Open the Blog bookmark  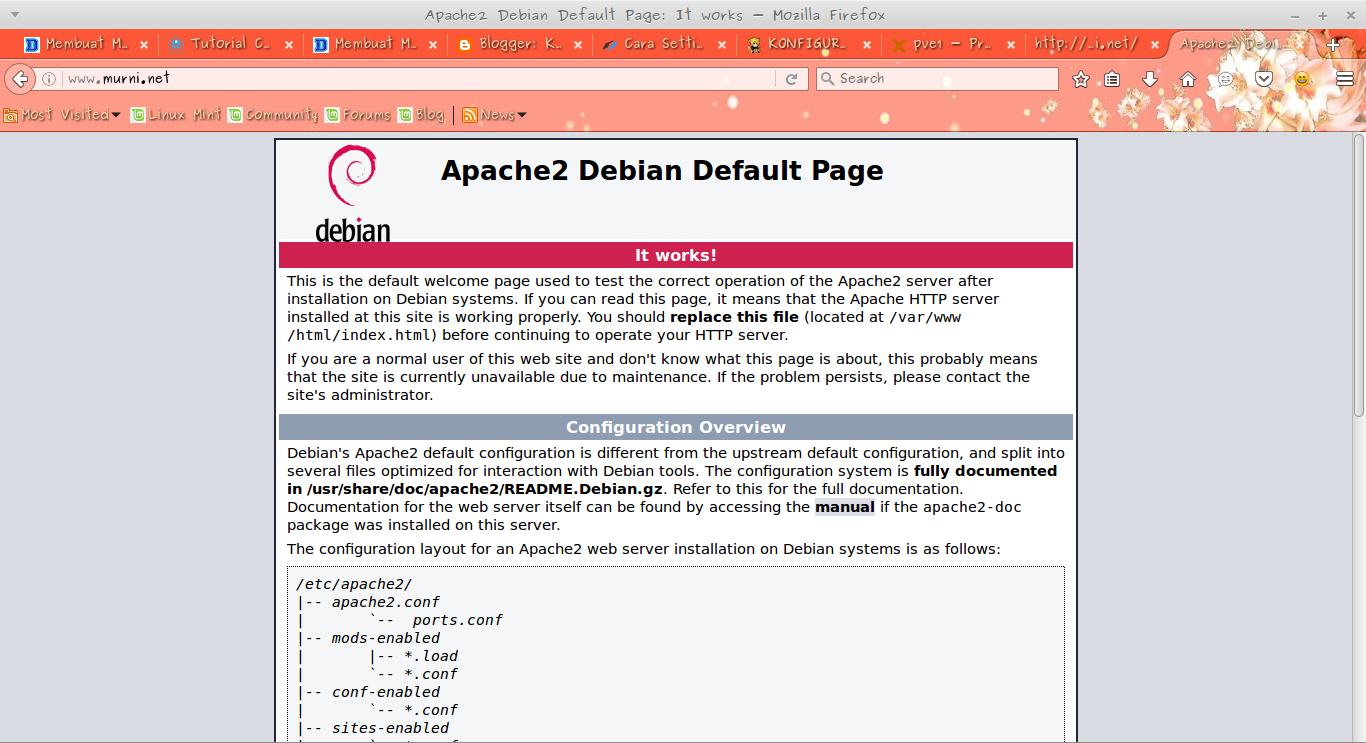tap(421, 115)
